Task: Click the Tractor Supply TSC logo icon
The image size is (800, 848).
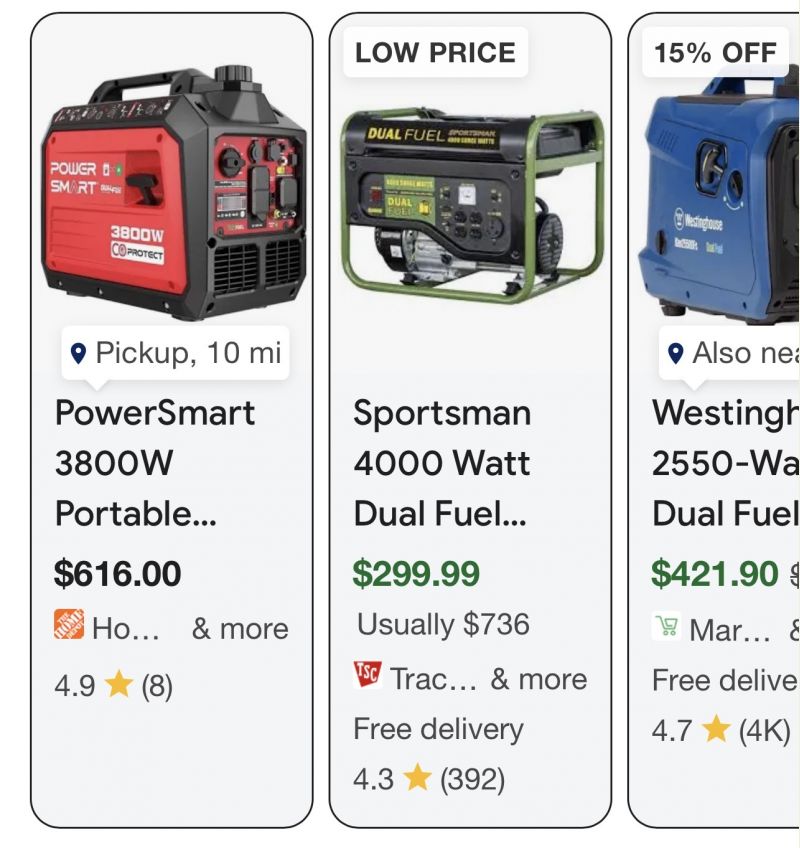Action: [368, 675]
